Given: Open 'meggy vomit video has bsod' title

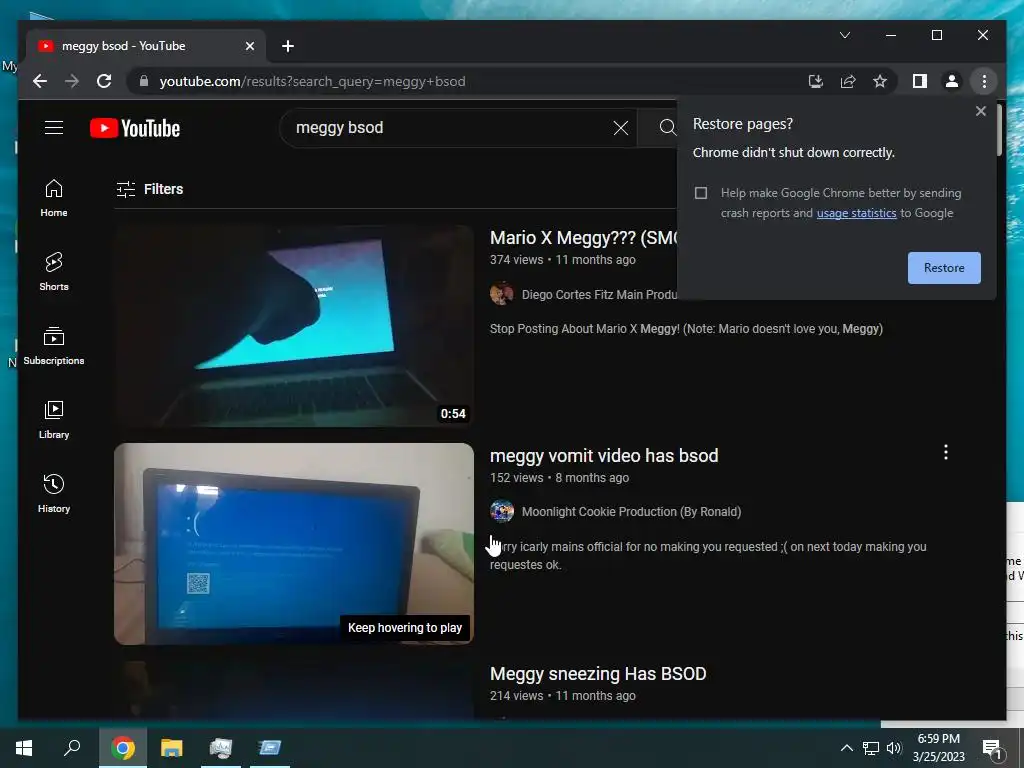Looking at the screenshot, I should (604, 455).
